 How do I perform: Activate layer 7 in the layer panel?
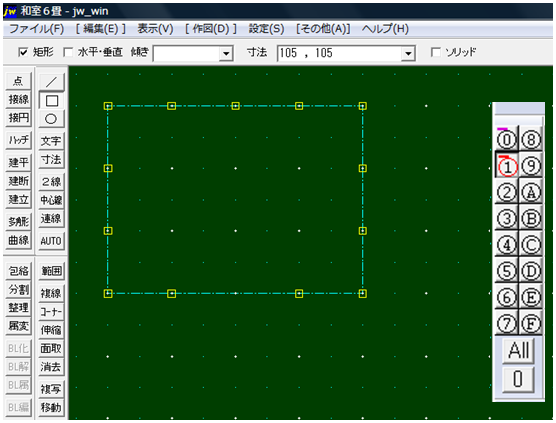click(x=506, y=323)
